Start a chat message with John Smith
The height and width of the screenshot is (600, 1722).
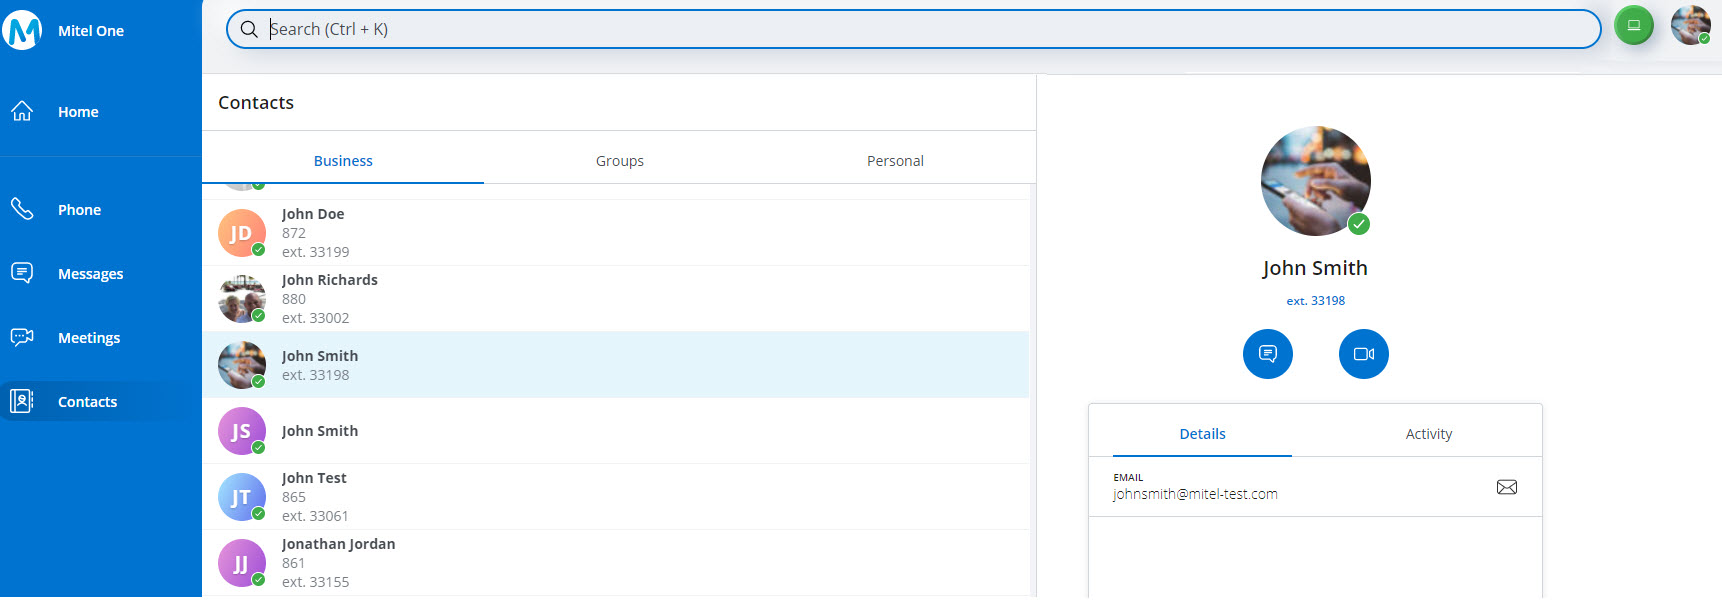(x=1267, y=354)
